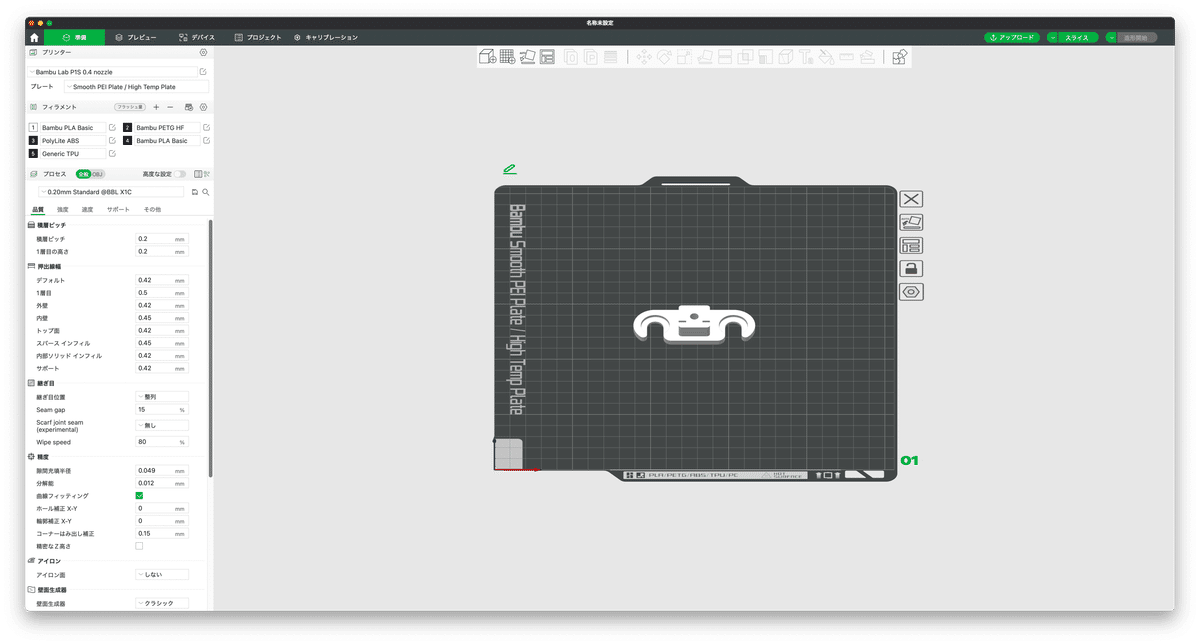
Task: Select the Rotate tool in top toolbar
Action: click(664, 57)
